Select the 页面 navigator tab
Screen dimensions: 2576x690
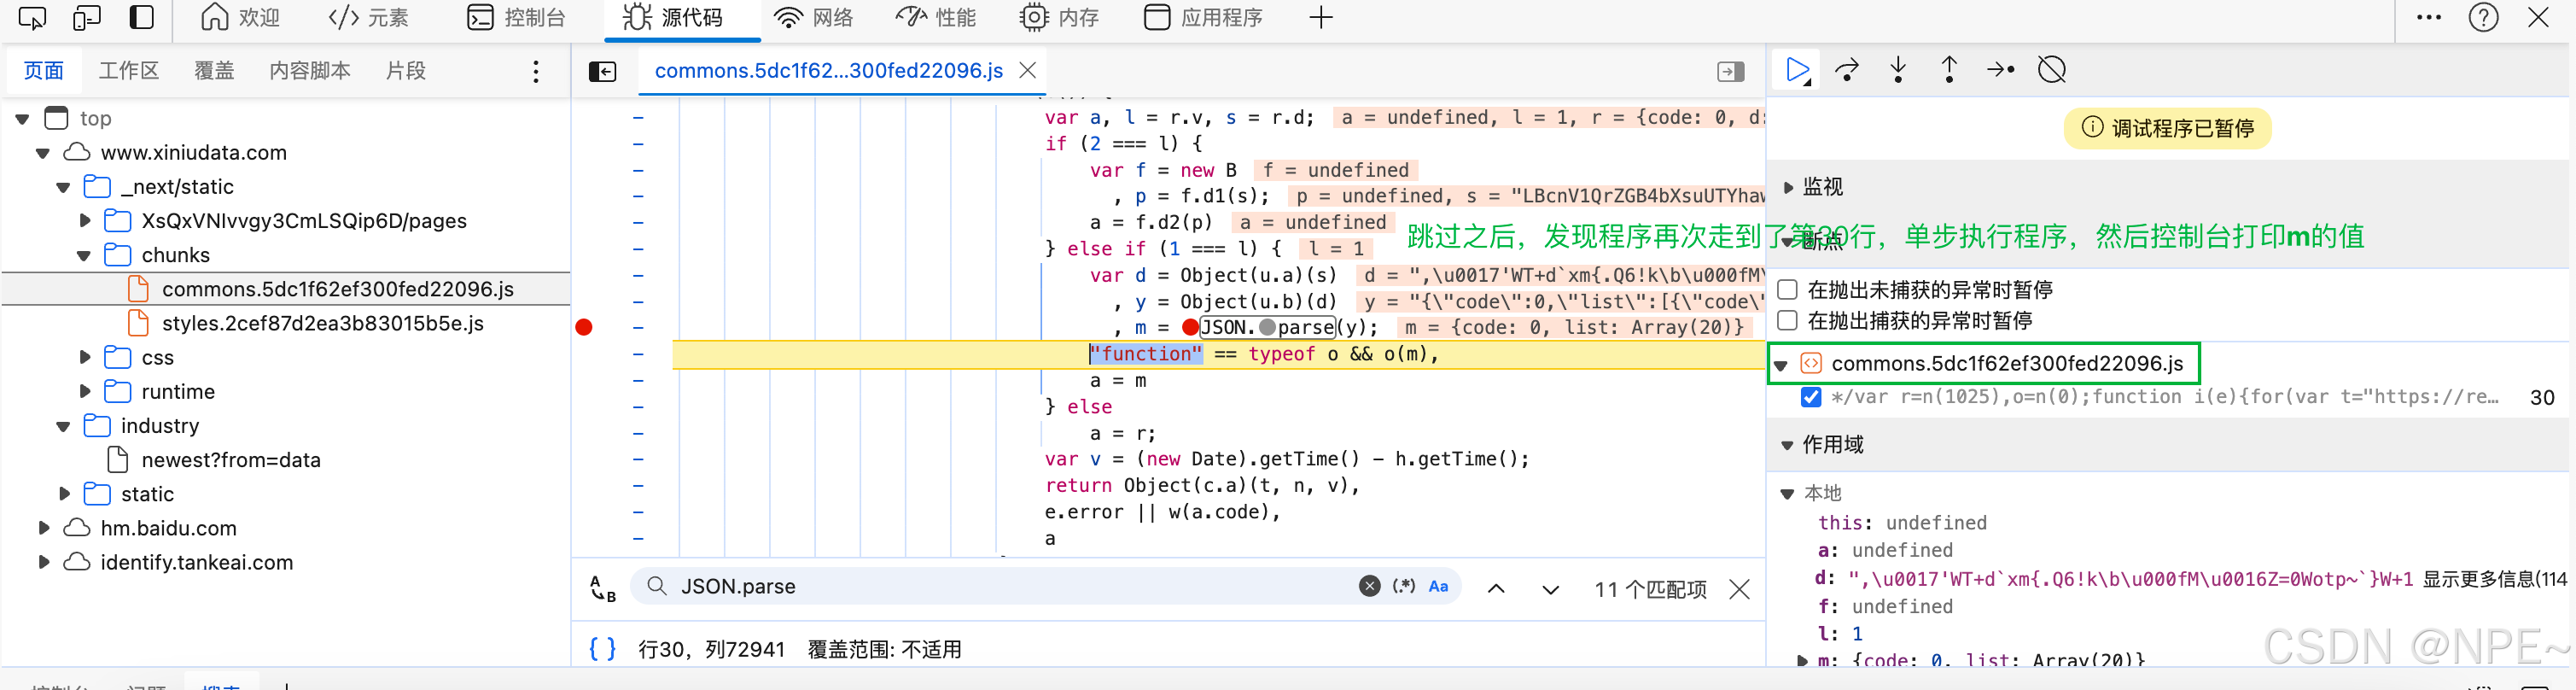(x=44, y=71)
